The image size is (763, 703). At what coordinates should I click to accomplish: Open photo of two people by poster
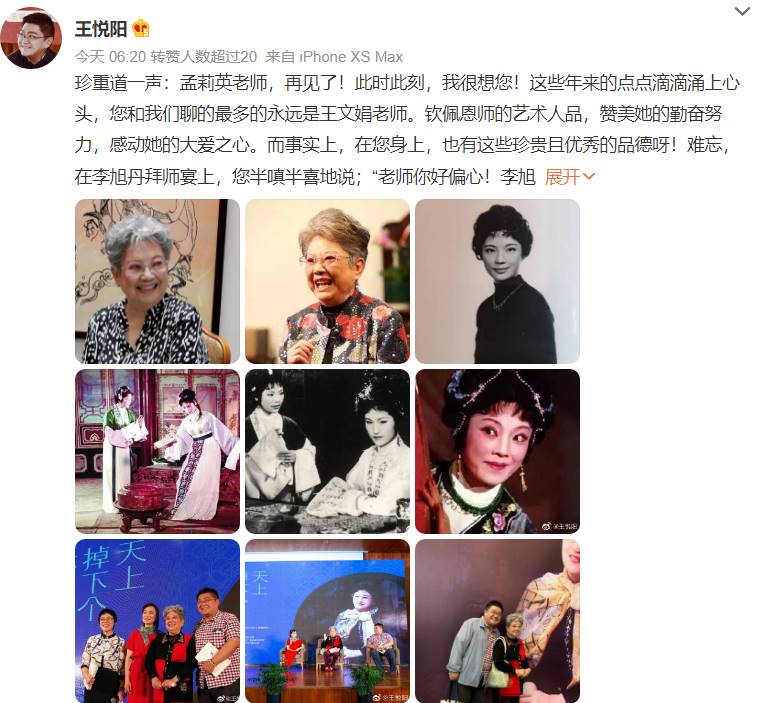point(497,621)
